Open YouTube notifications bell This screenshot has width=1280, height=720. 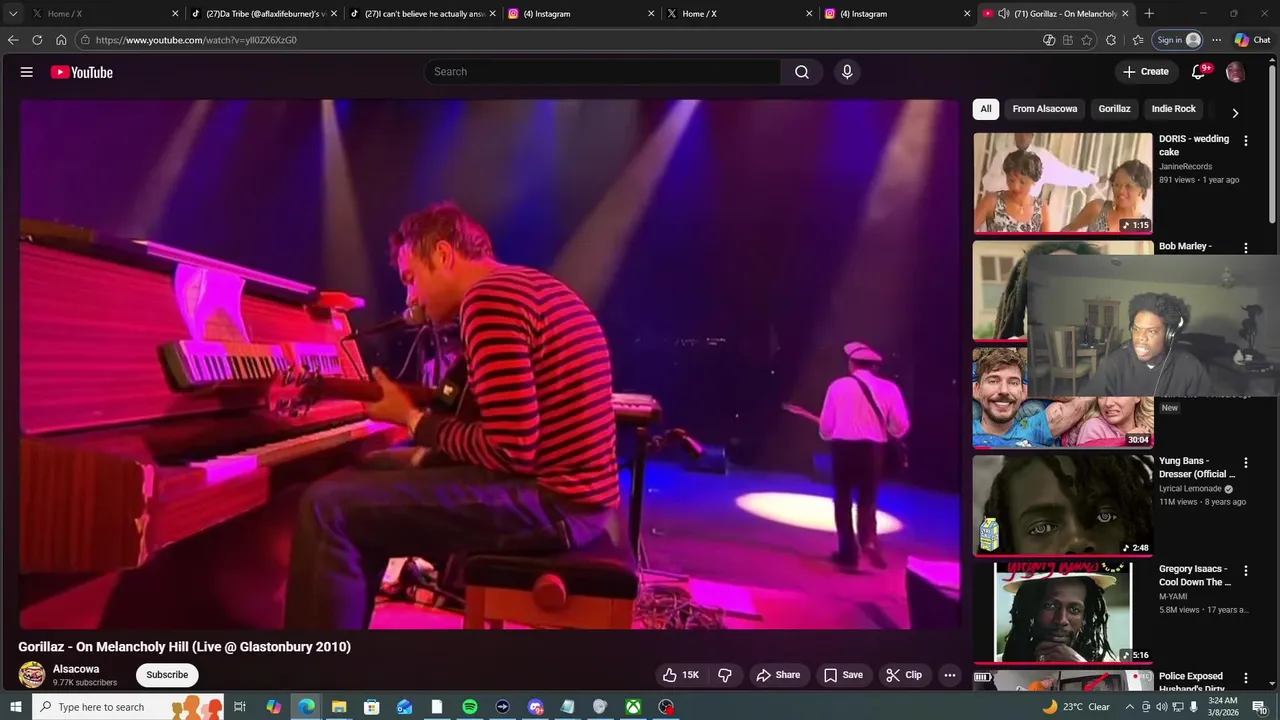click(1199, 72)
